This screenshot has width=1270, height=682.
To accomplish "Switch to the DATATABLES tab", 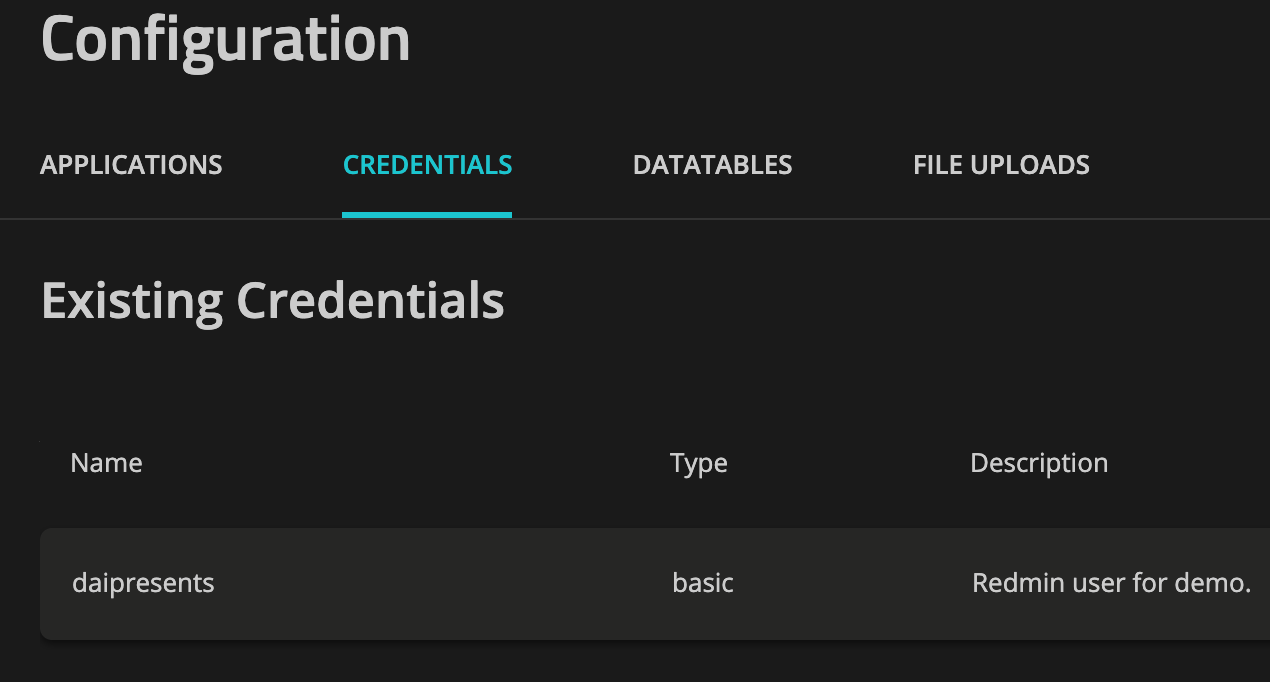I will (712, 165).
